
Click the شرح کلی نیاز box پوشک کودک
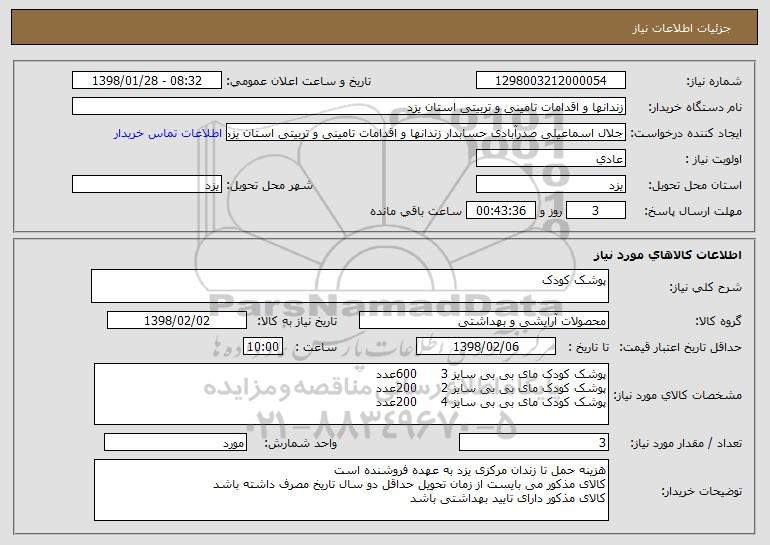(350, 286)
